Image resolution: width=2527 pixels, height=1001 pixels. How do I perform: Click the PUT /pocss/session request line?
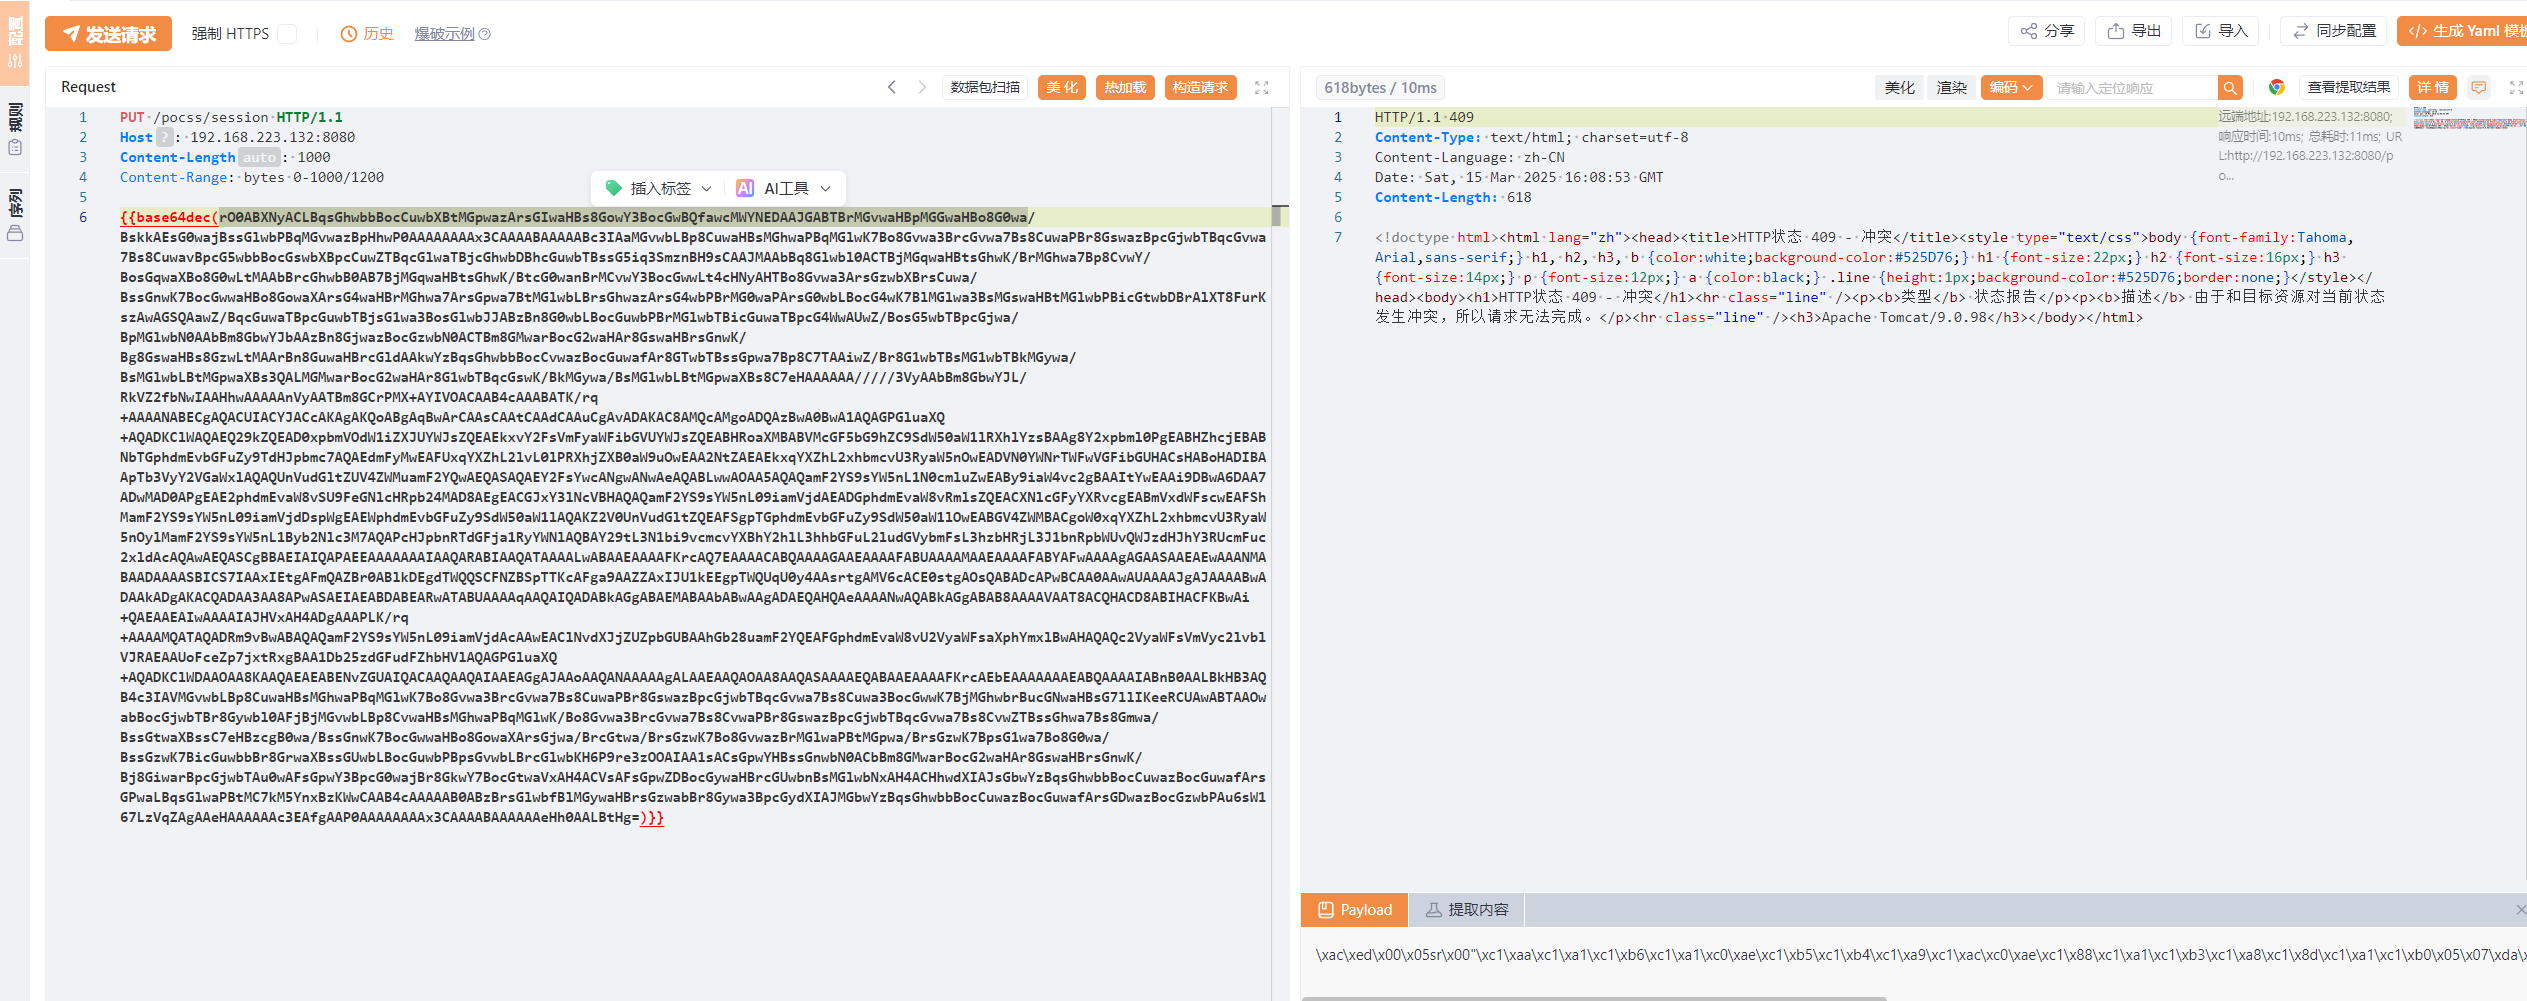231,117
